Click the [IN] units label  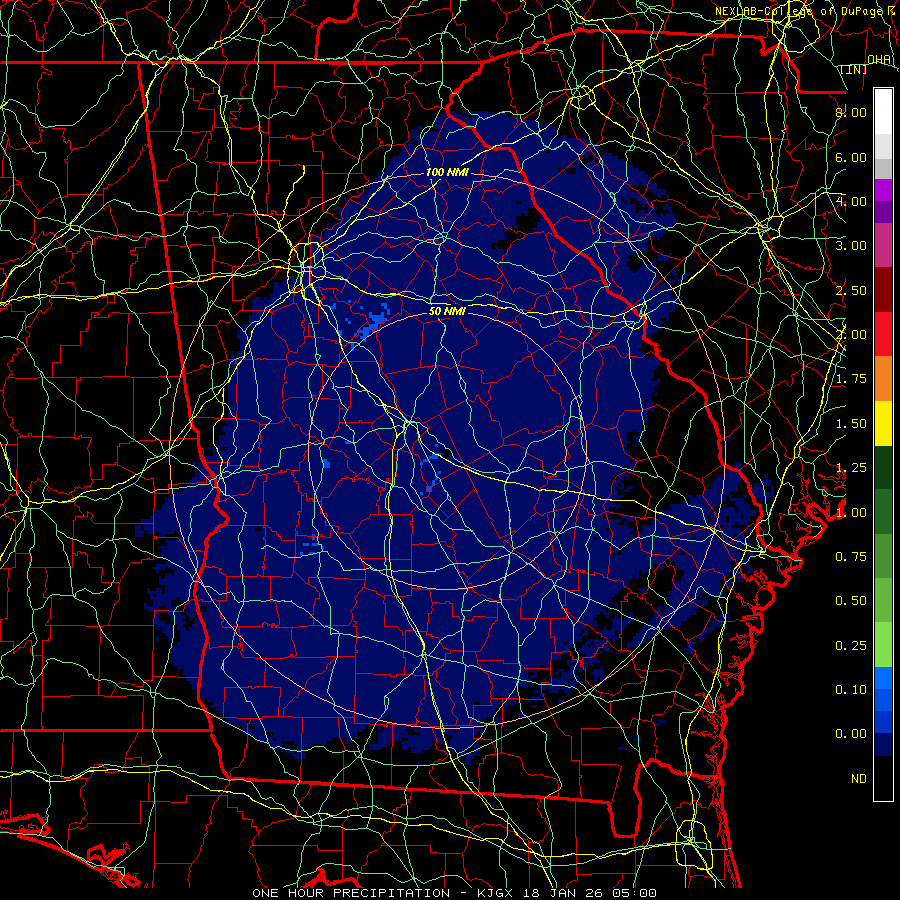[854, 69]
